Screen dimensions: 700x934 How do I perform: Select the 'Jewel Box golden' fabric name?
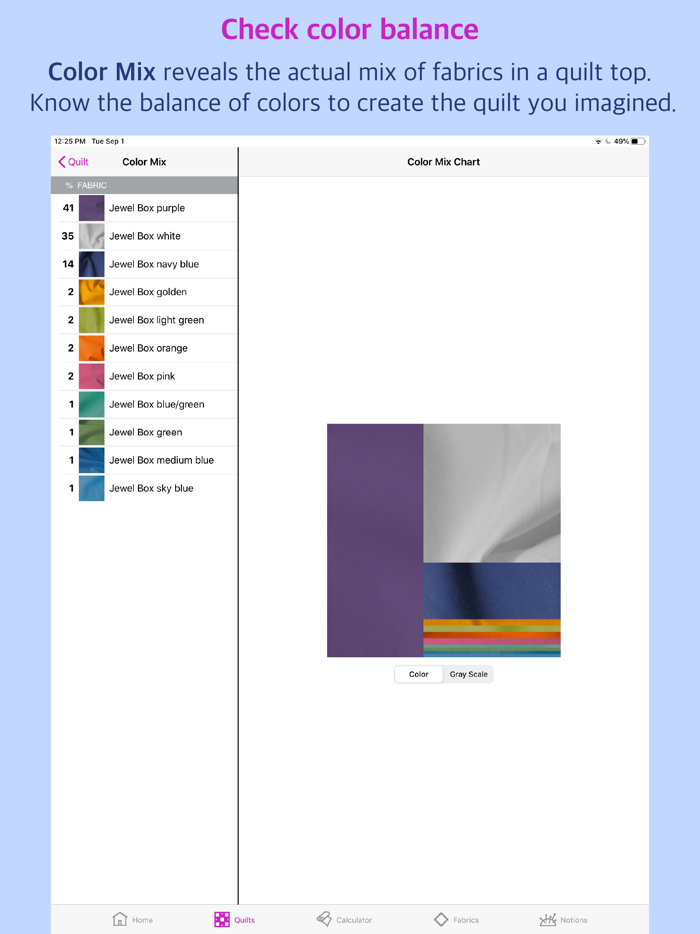(x=148, y=292)
